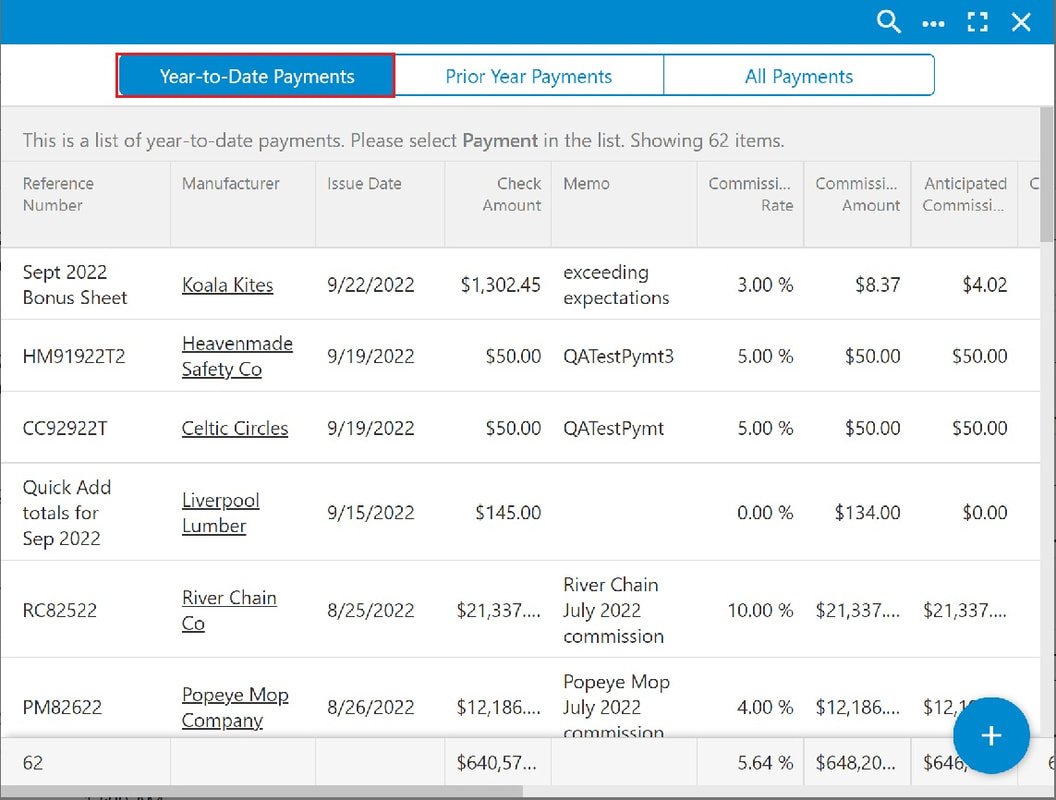The height and width of the screenshot is (800, 1056).
Task: Open the search magnifier icon
Action: click(x=888, y=22)
